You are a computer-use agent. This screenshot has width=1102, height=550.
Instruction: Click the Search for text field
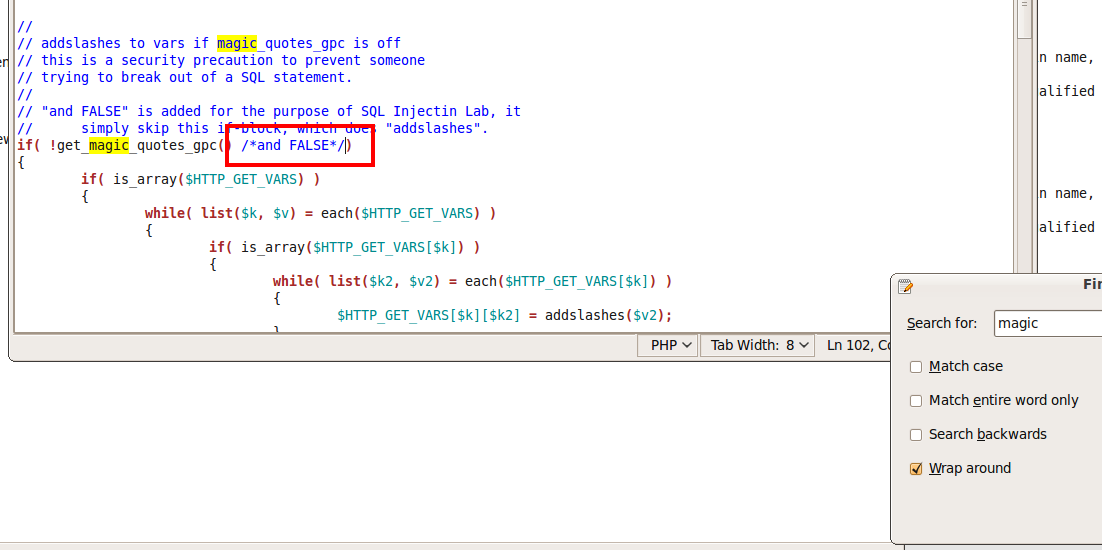(1047, 323)
